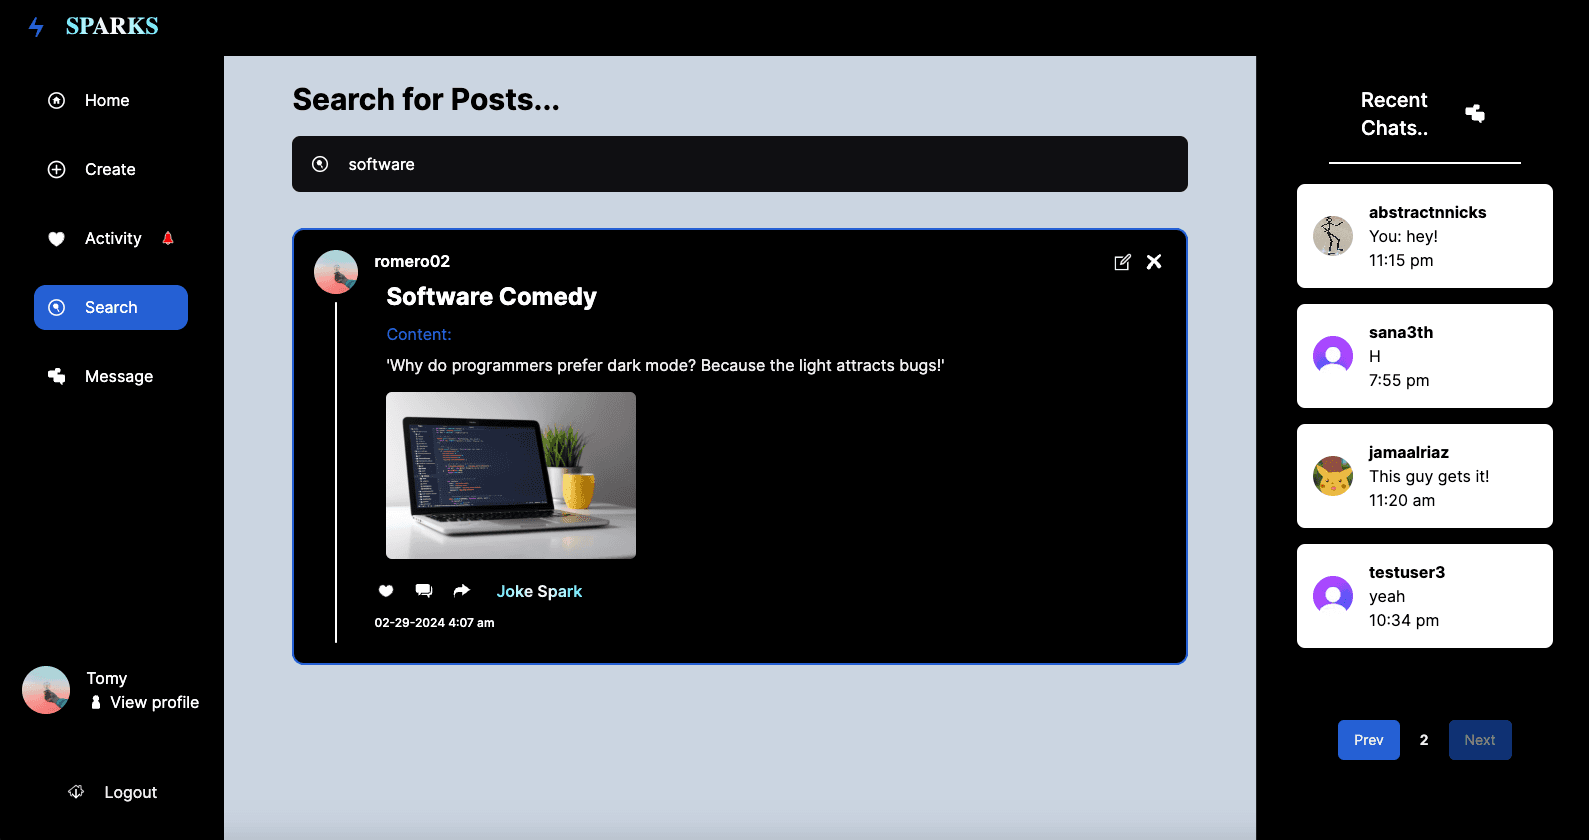Click the Activity notification bell icon
Image resolution: width=1589 pixels, height=840 pixels.
tap(168, 238)
